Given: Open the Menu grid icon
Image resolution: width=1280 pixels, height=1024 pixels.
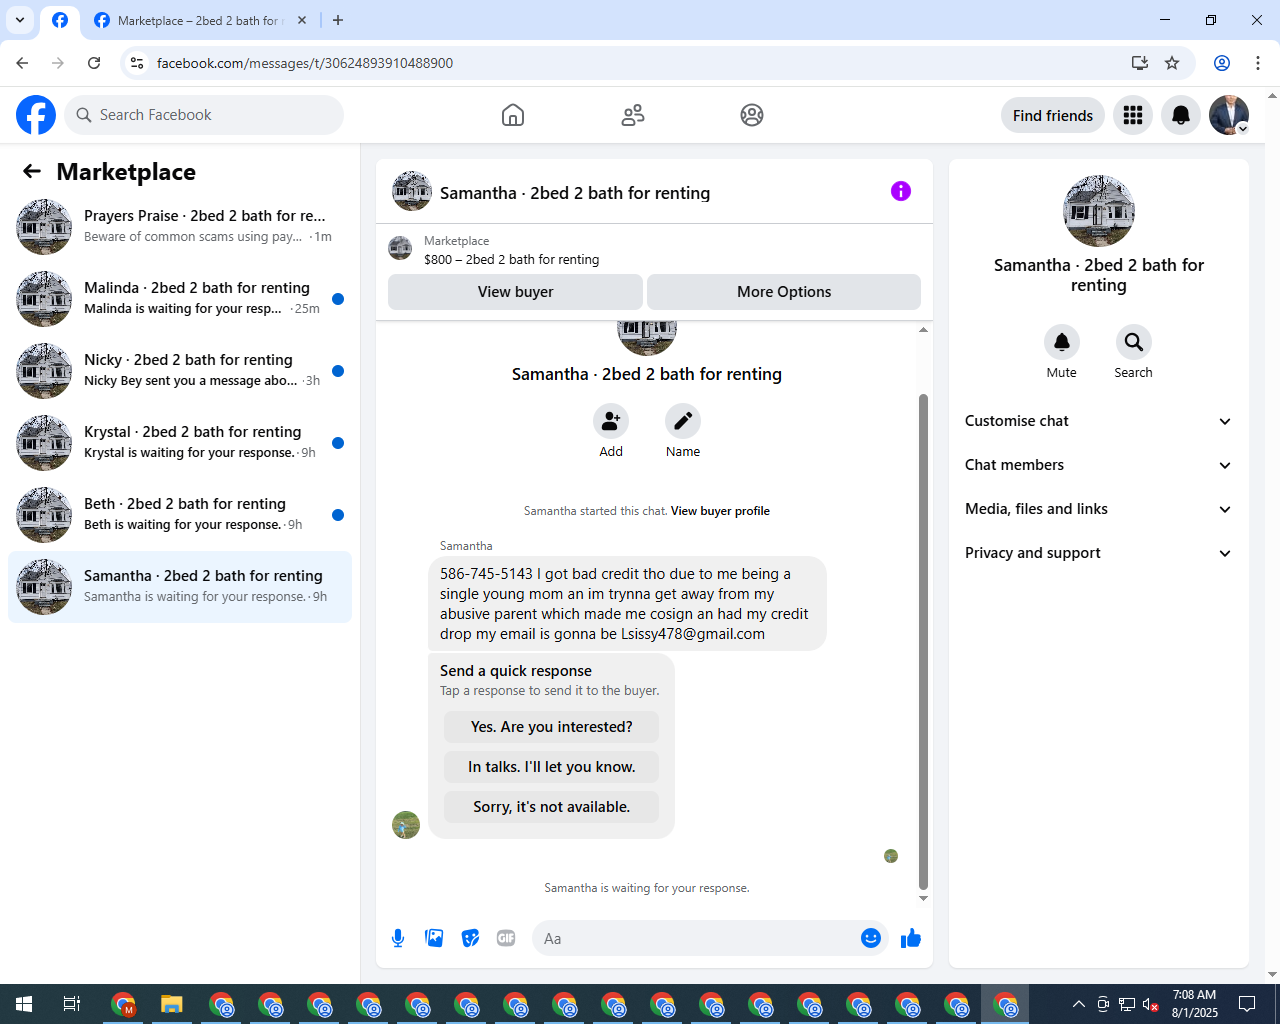Looking at the screenshot, I should point(1133,115).
